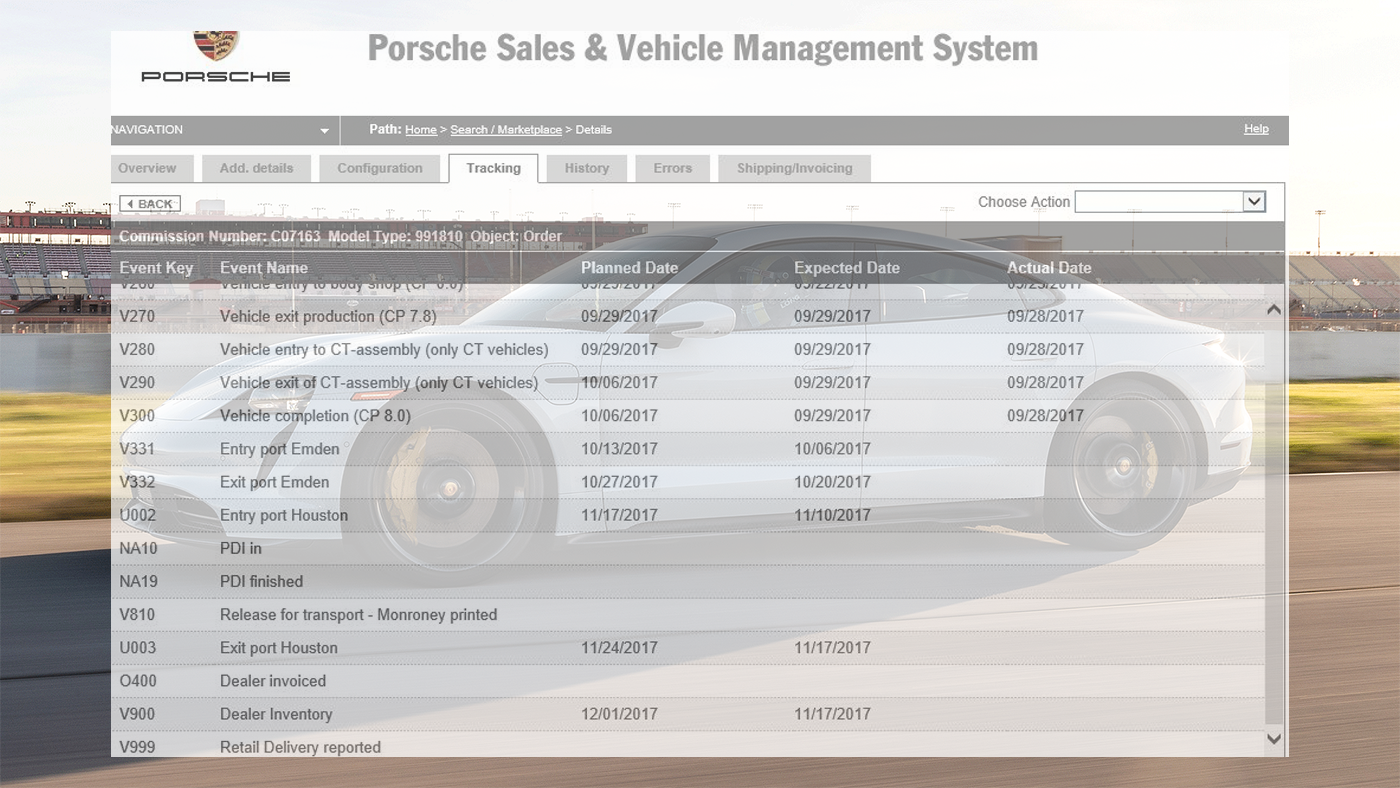Select event key V280
1400x788 pixels.
point(137,350)
